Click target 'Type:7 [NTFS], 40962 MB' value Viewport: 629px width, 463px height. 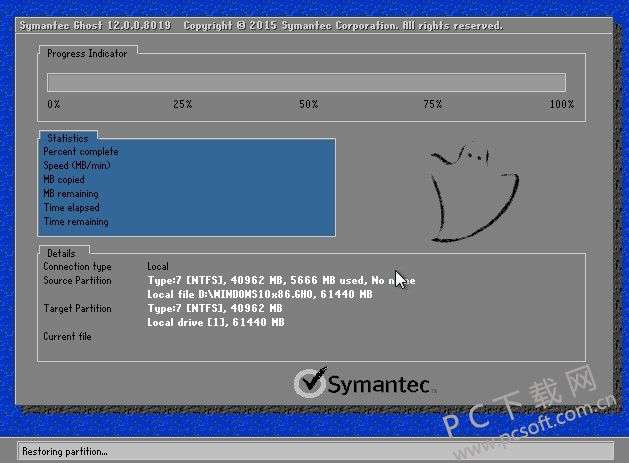[215, 308]
